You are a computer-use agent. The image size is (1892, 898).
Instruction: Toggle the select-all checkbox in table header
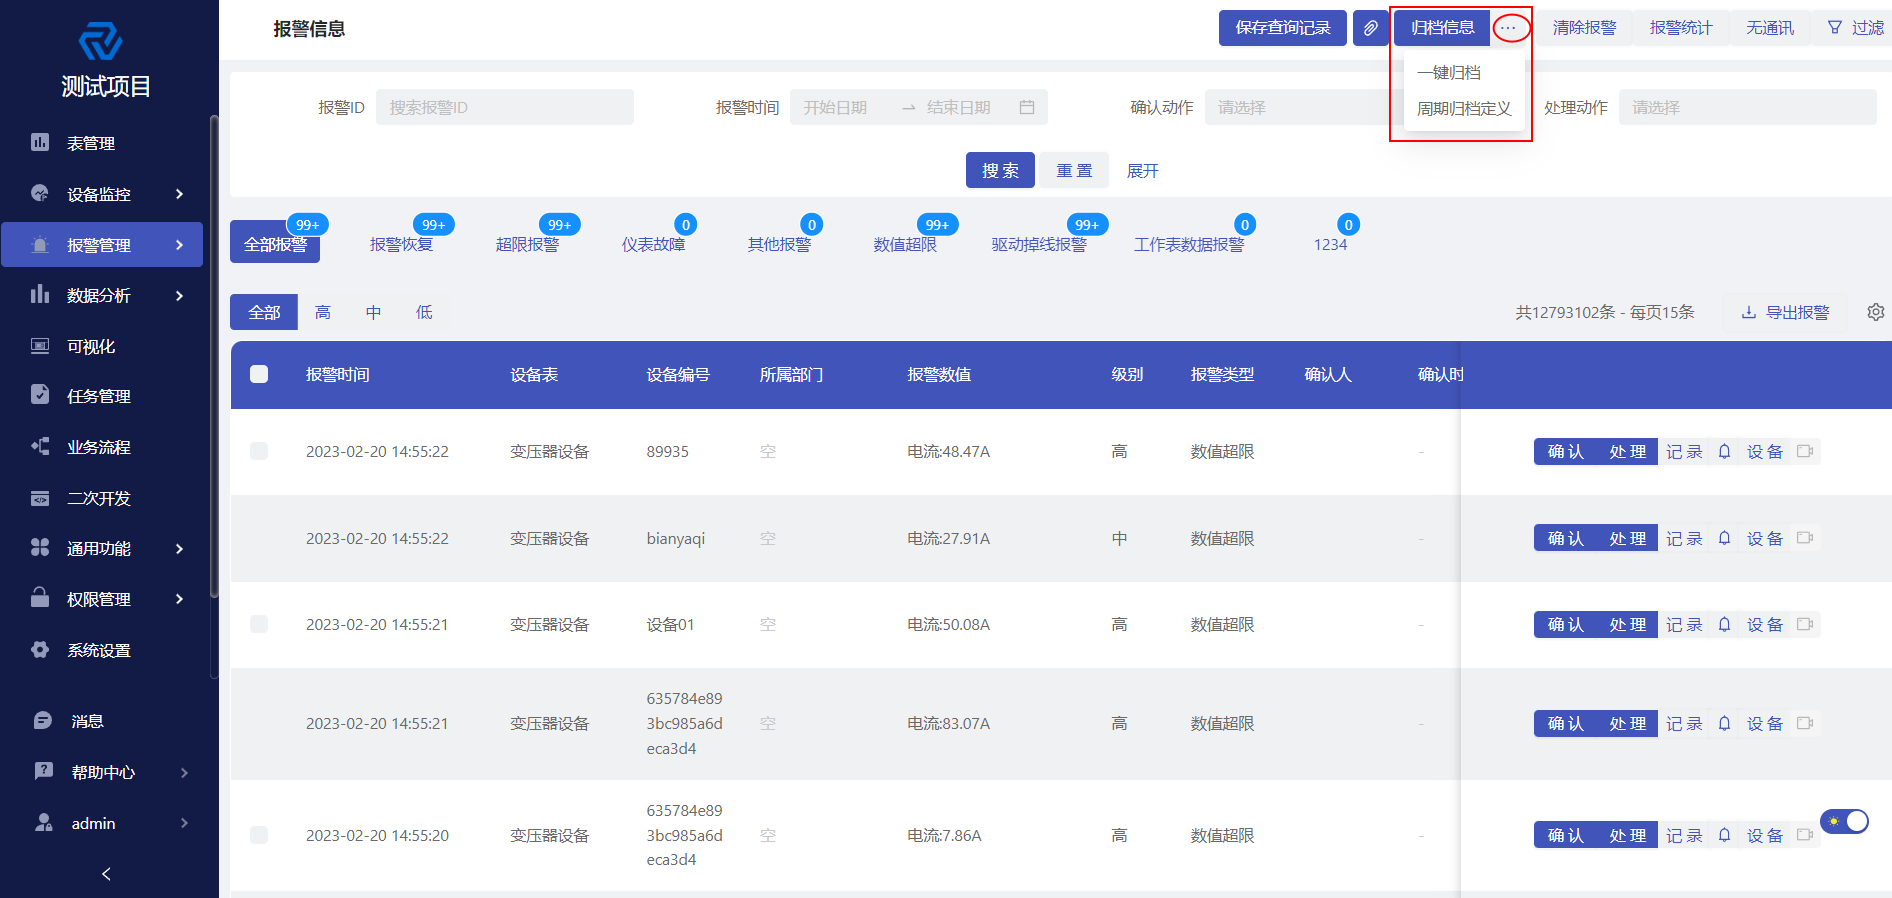pyautogui.click(x=259, y=374)
